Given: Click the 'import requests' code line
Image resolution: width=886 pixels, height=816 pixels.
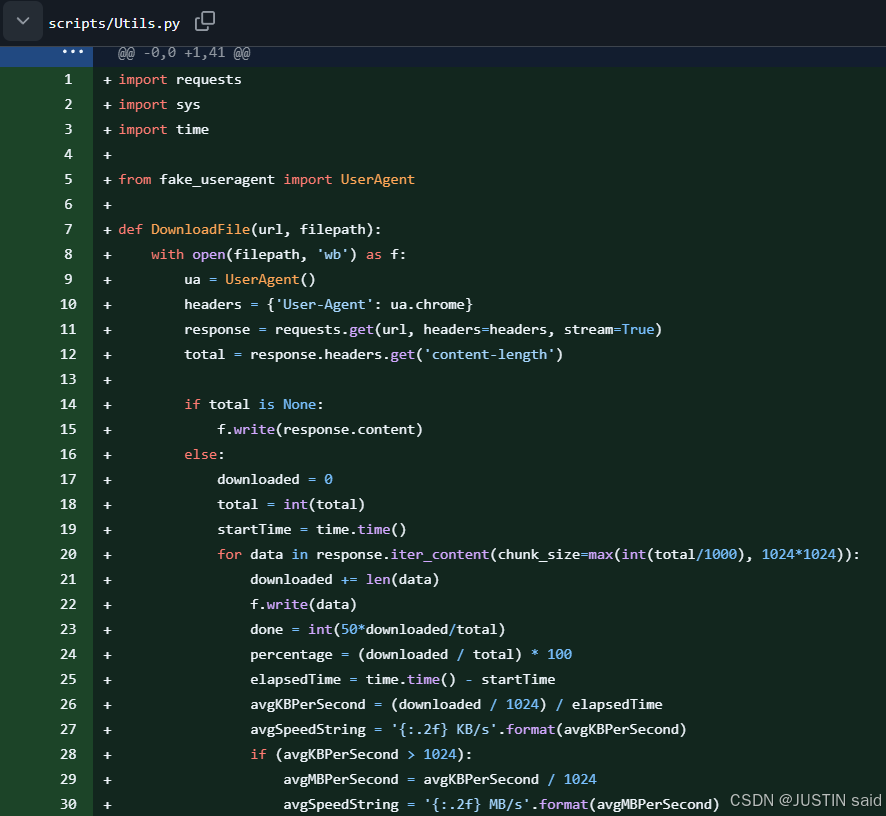Looking at the screenshot, I should coord(180,79).
